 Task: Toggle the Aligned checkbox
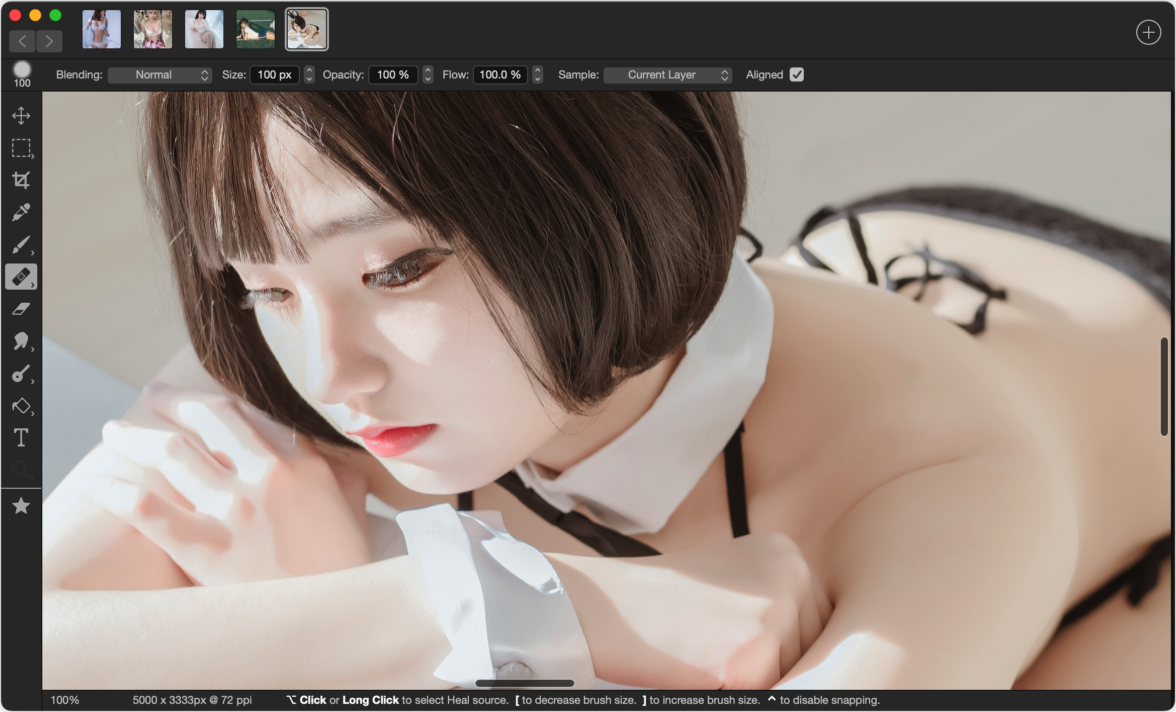796,74
